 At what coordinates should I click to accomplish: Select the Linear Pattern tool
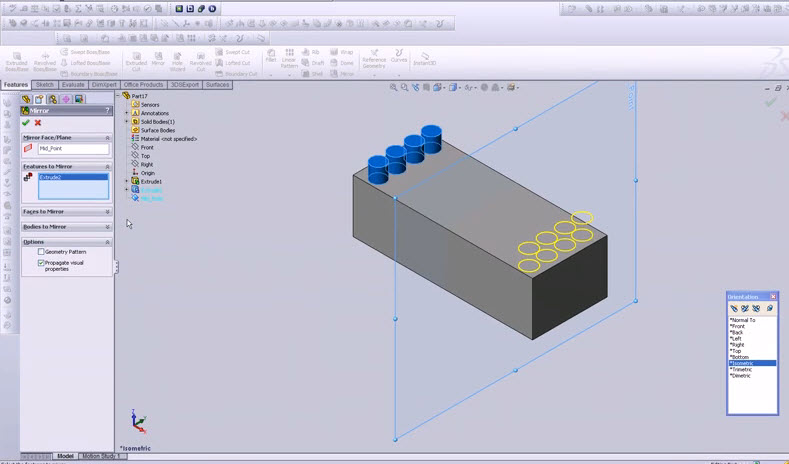(289, 58)
